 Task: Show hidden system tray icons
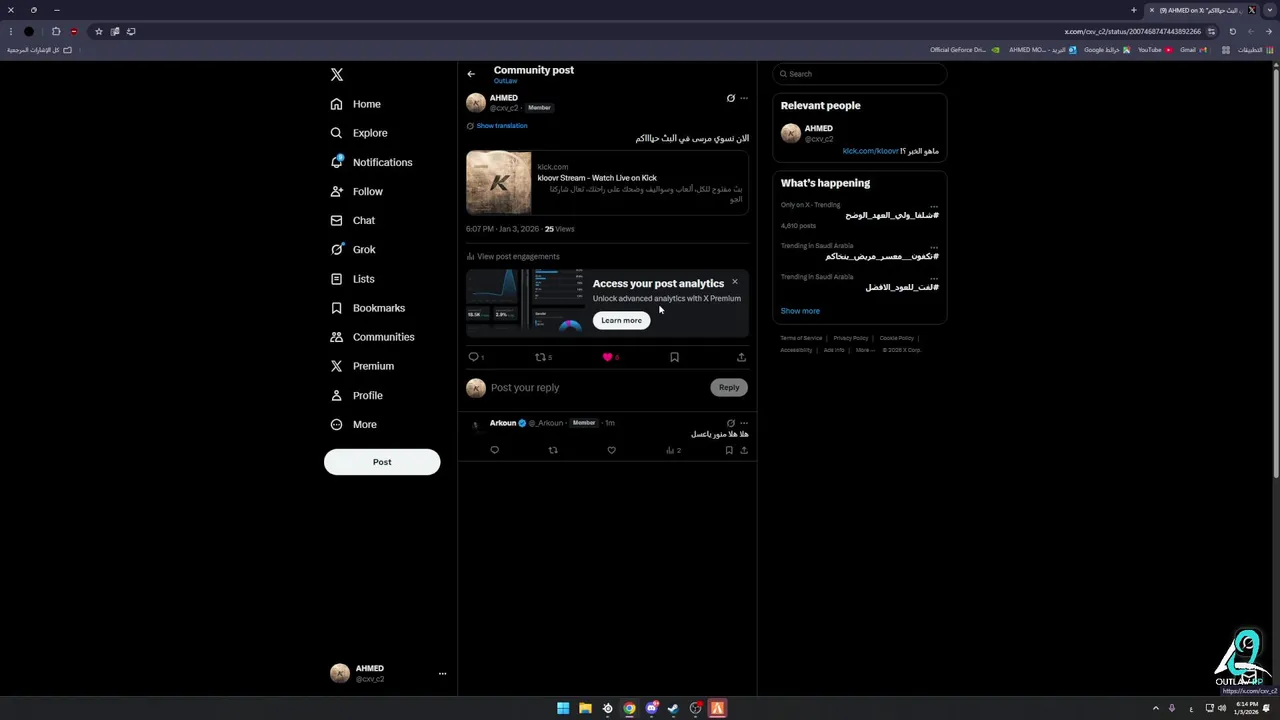point(1155,708)
